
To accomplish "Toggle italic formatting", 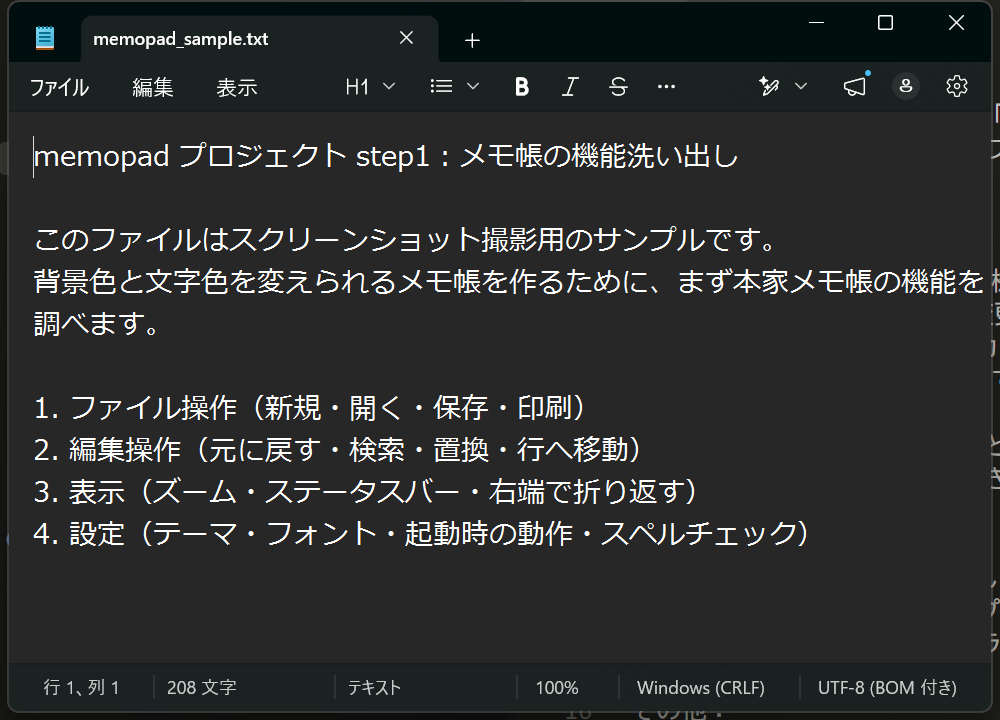I will (570, 86).
